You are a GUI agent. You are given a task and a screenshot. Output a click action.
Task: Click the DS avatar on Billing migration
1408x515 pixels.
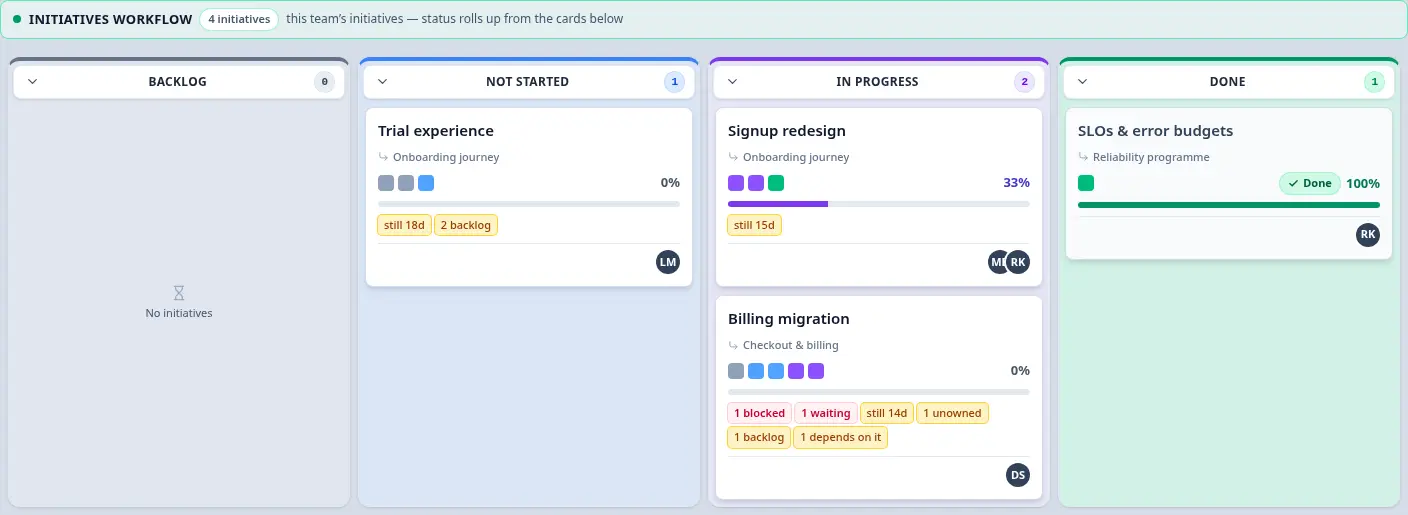tap(1018, 475)
